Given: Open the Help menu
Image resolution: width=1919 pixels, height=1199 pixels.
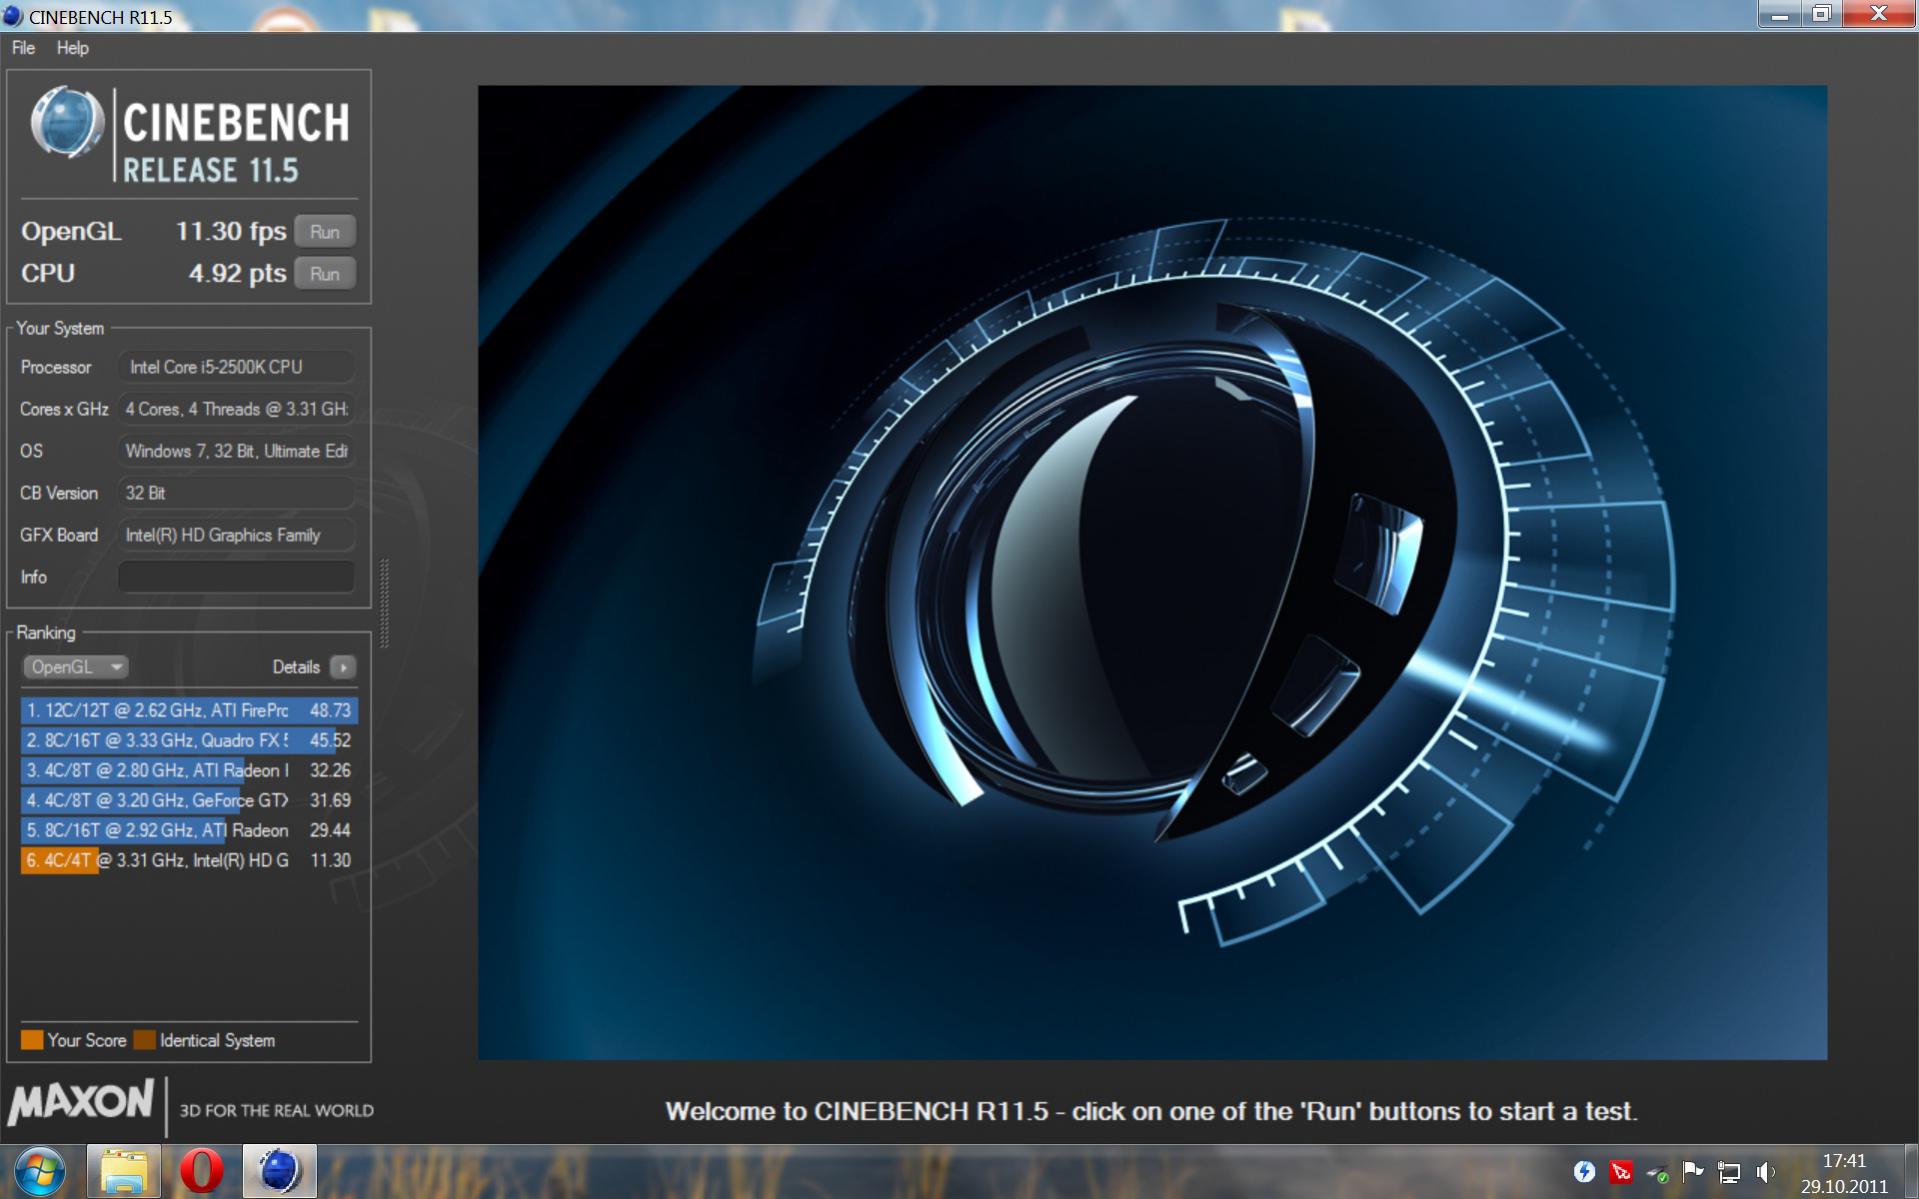Looking at the screenshot, I should pos(72,48).
